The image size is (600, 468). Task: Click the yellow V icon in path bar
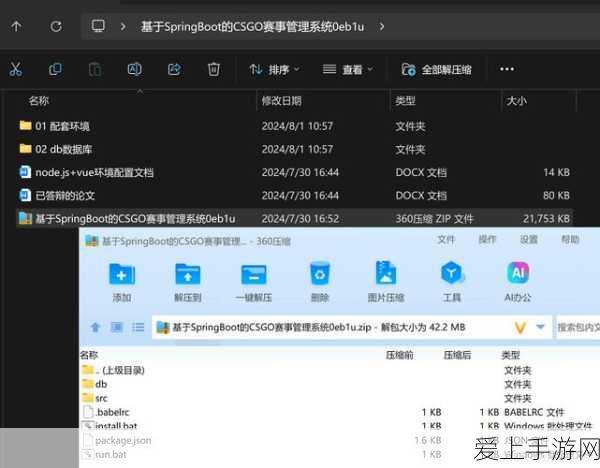tap(520, 328)
